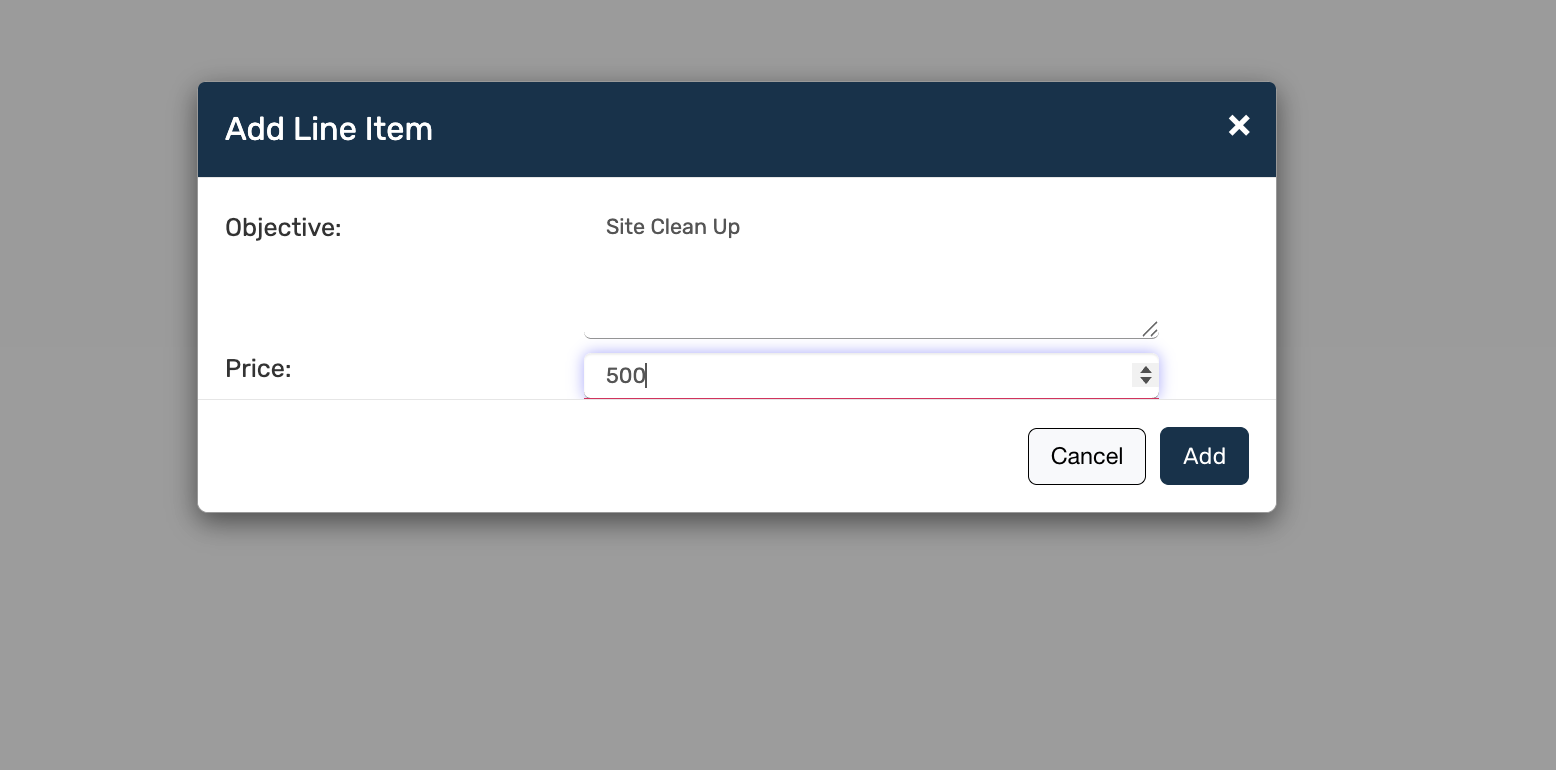Image resolution: width=1556 pixels, height=770 pixels.
Task: Click the "Add Line Item" dialog title
Action: coord(329,129)
